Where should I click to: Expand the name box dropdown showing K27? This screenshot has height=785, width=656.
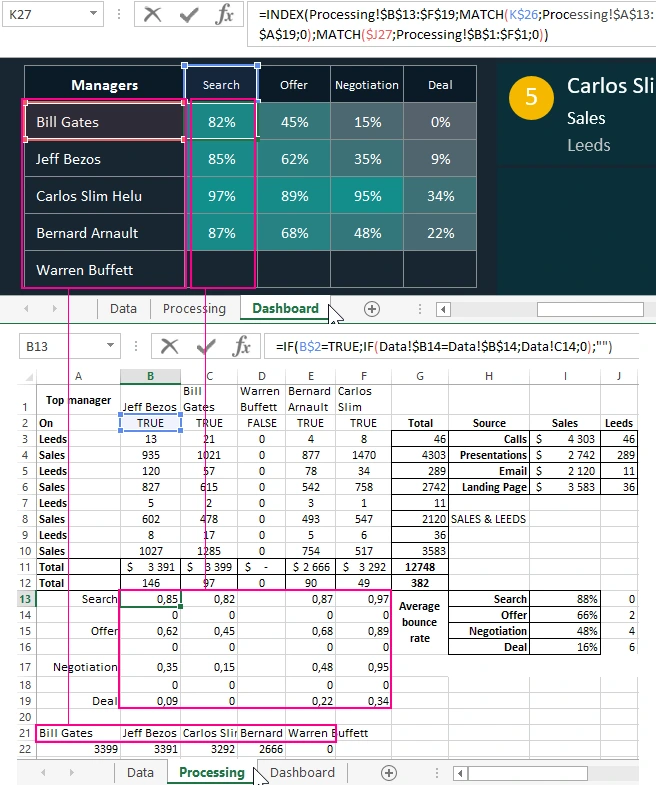(x=94, y=15)
